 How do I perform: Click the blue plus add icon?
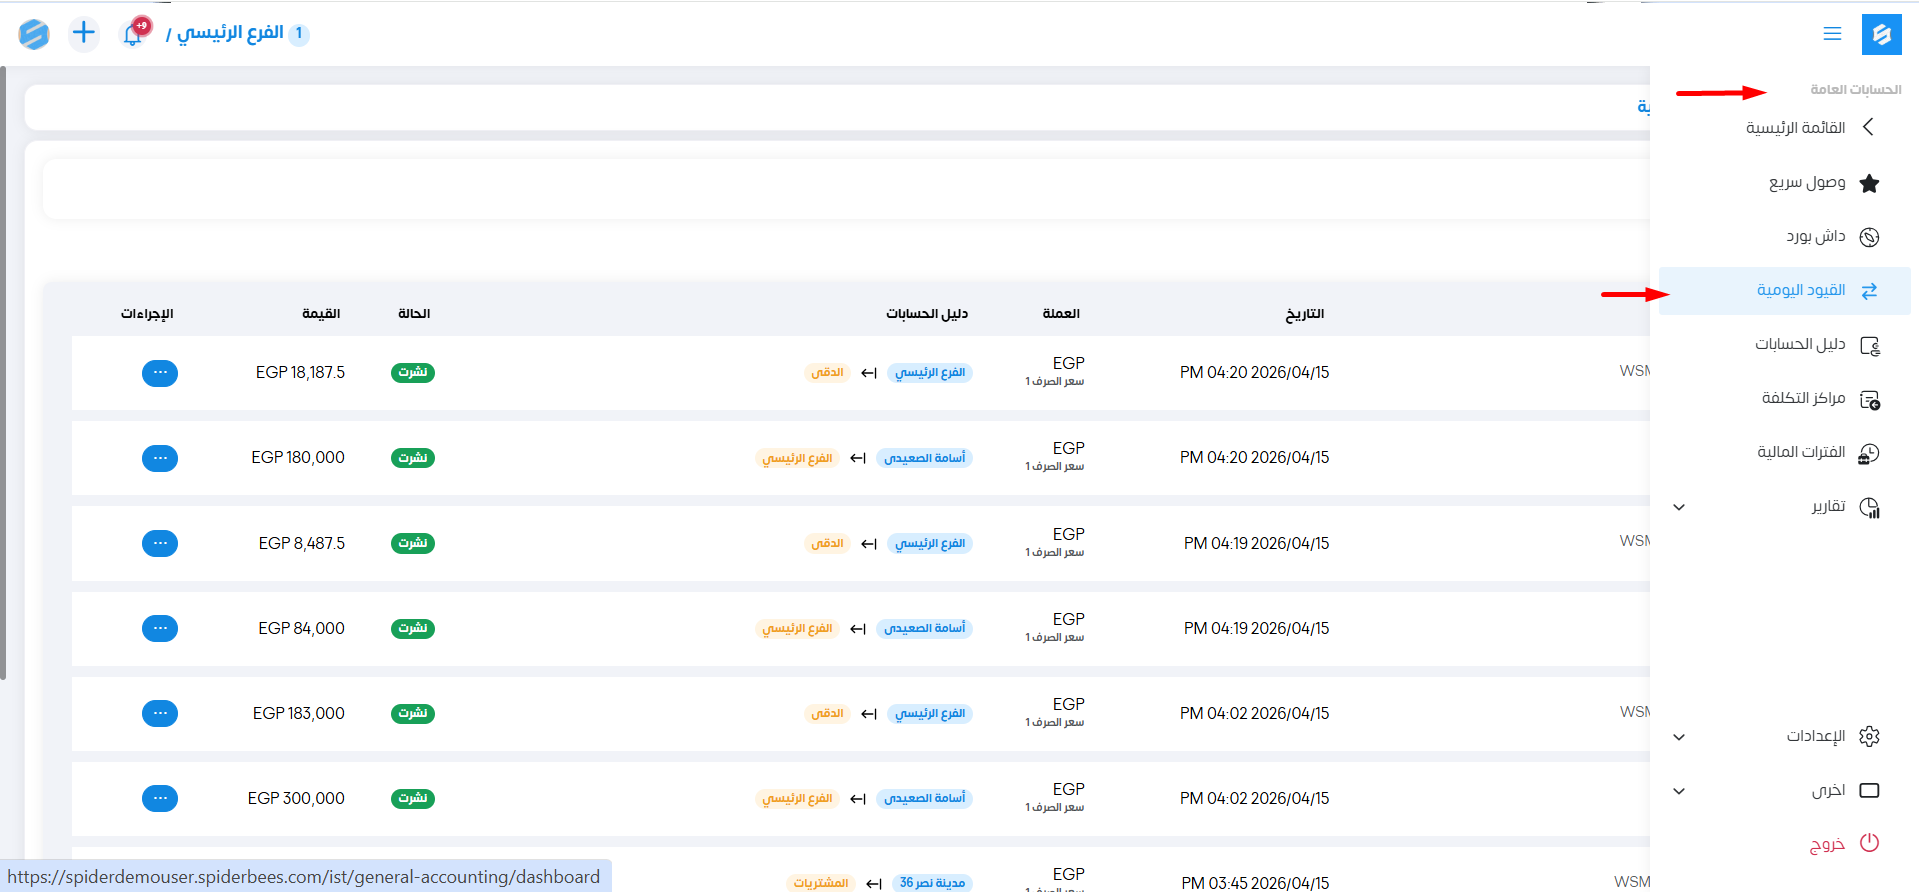coord(84,33)
